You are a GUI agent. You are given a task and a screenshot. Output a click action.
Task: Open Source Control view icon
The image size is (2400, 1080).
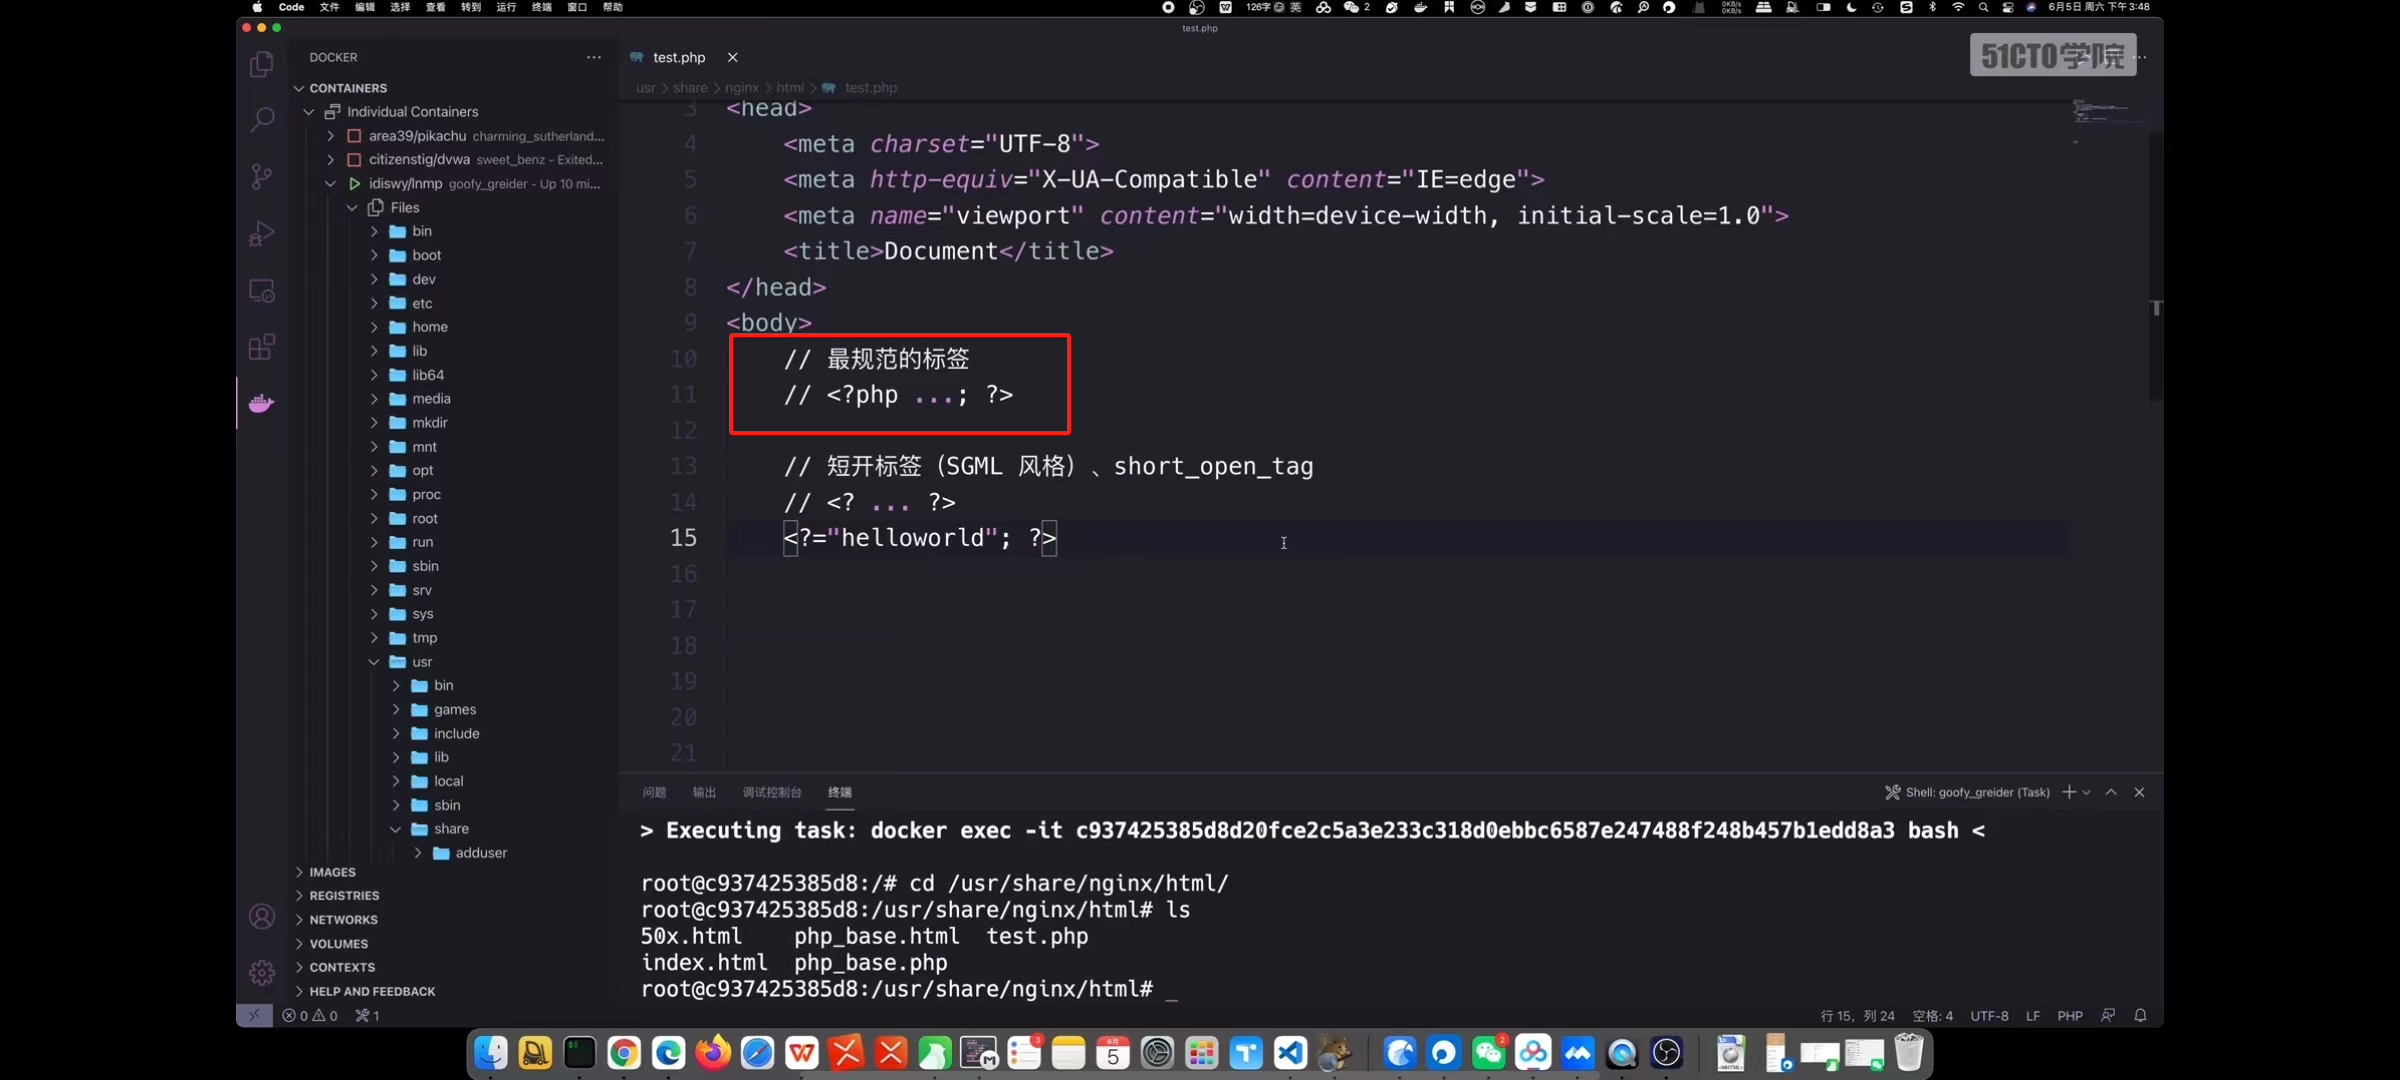pos(262,177)
